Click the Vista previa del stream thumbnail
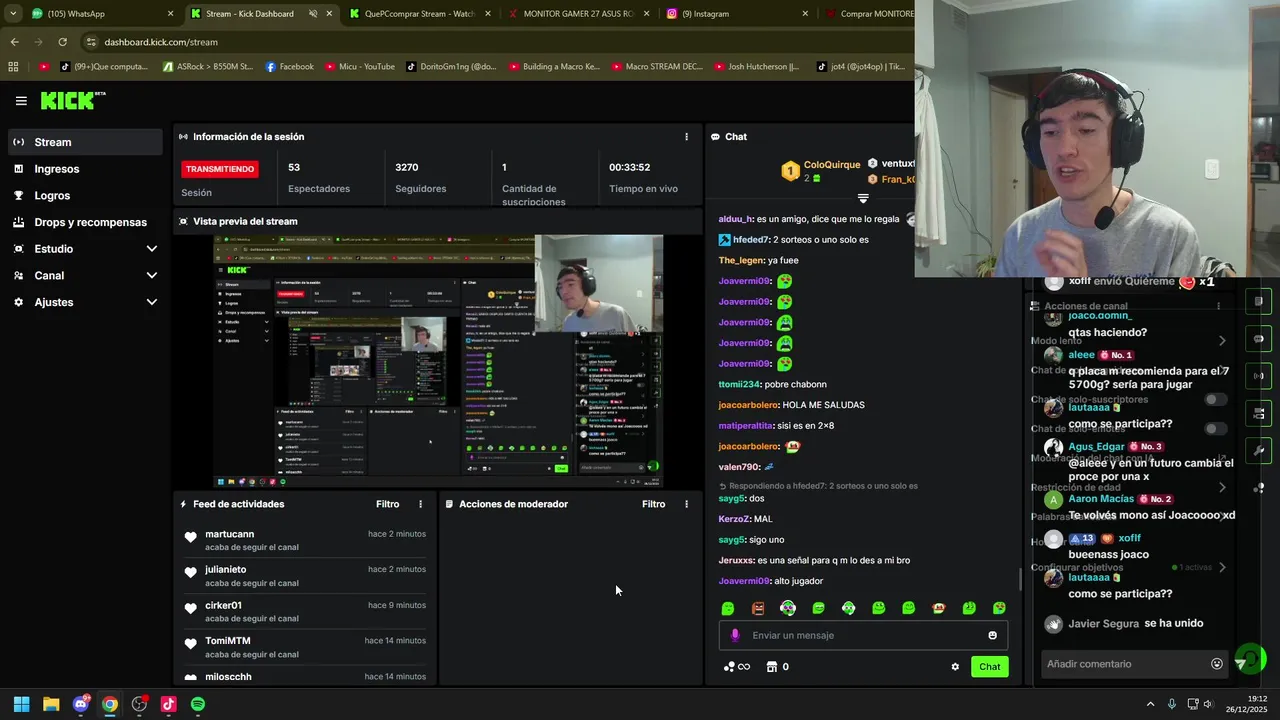This screenshot has height=720, width=1280. click(x=438, y=361)
